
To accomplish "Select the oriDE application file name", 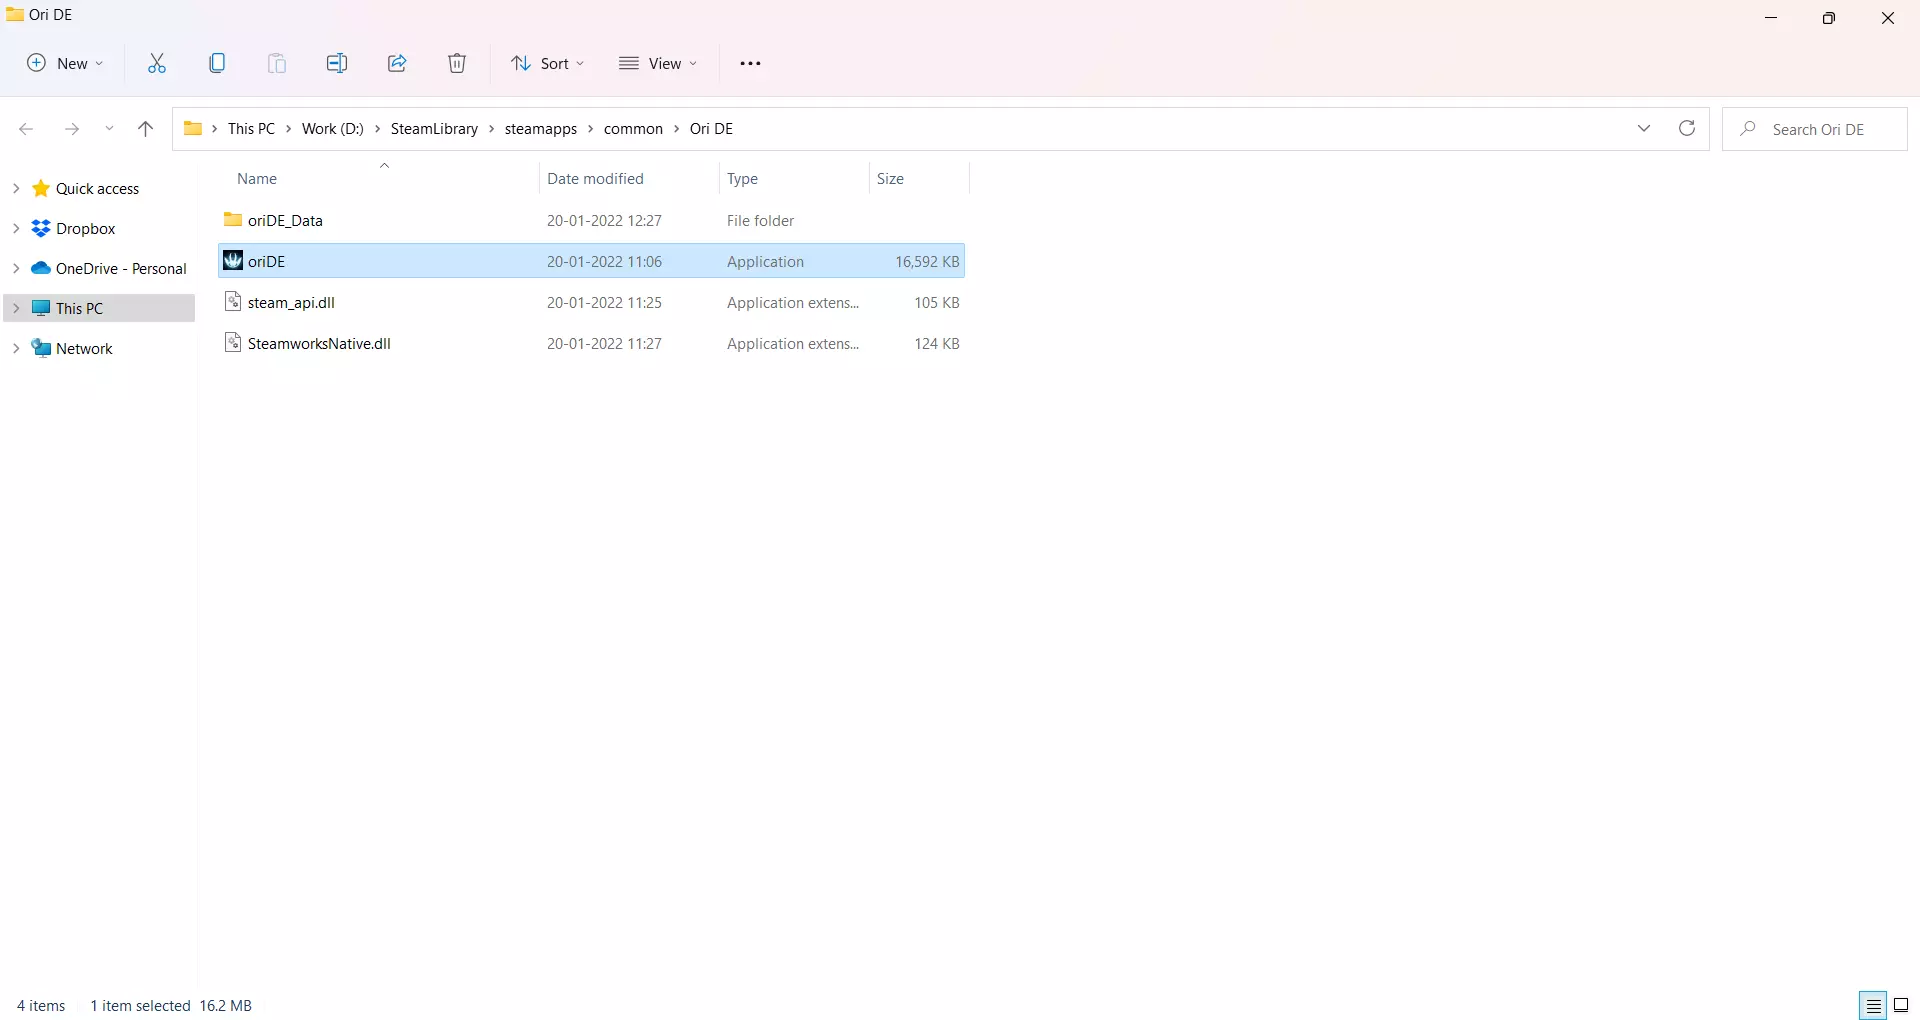I will pos(267,262).
